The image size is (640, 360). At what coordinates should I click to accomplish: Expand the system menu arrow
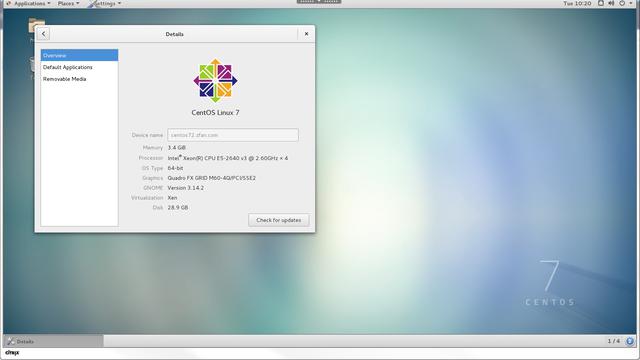pos(631,3)
